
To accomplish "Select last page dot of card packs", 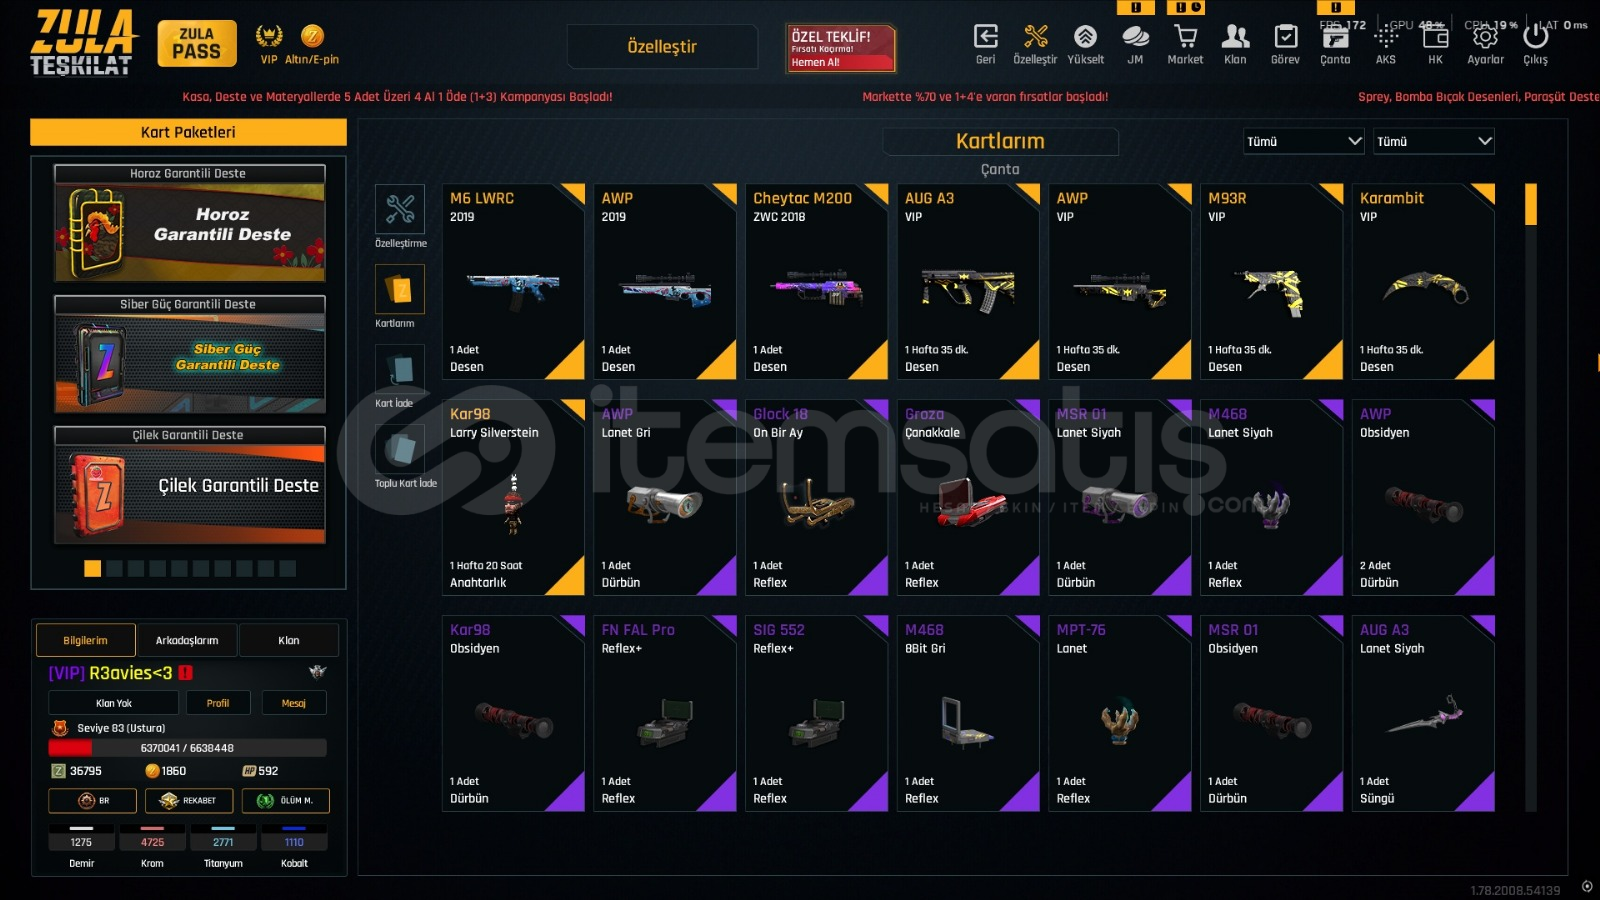I will point(288,568).
